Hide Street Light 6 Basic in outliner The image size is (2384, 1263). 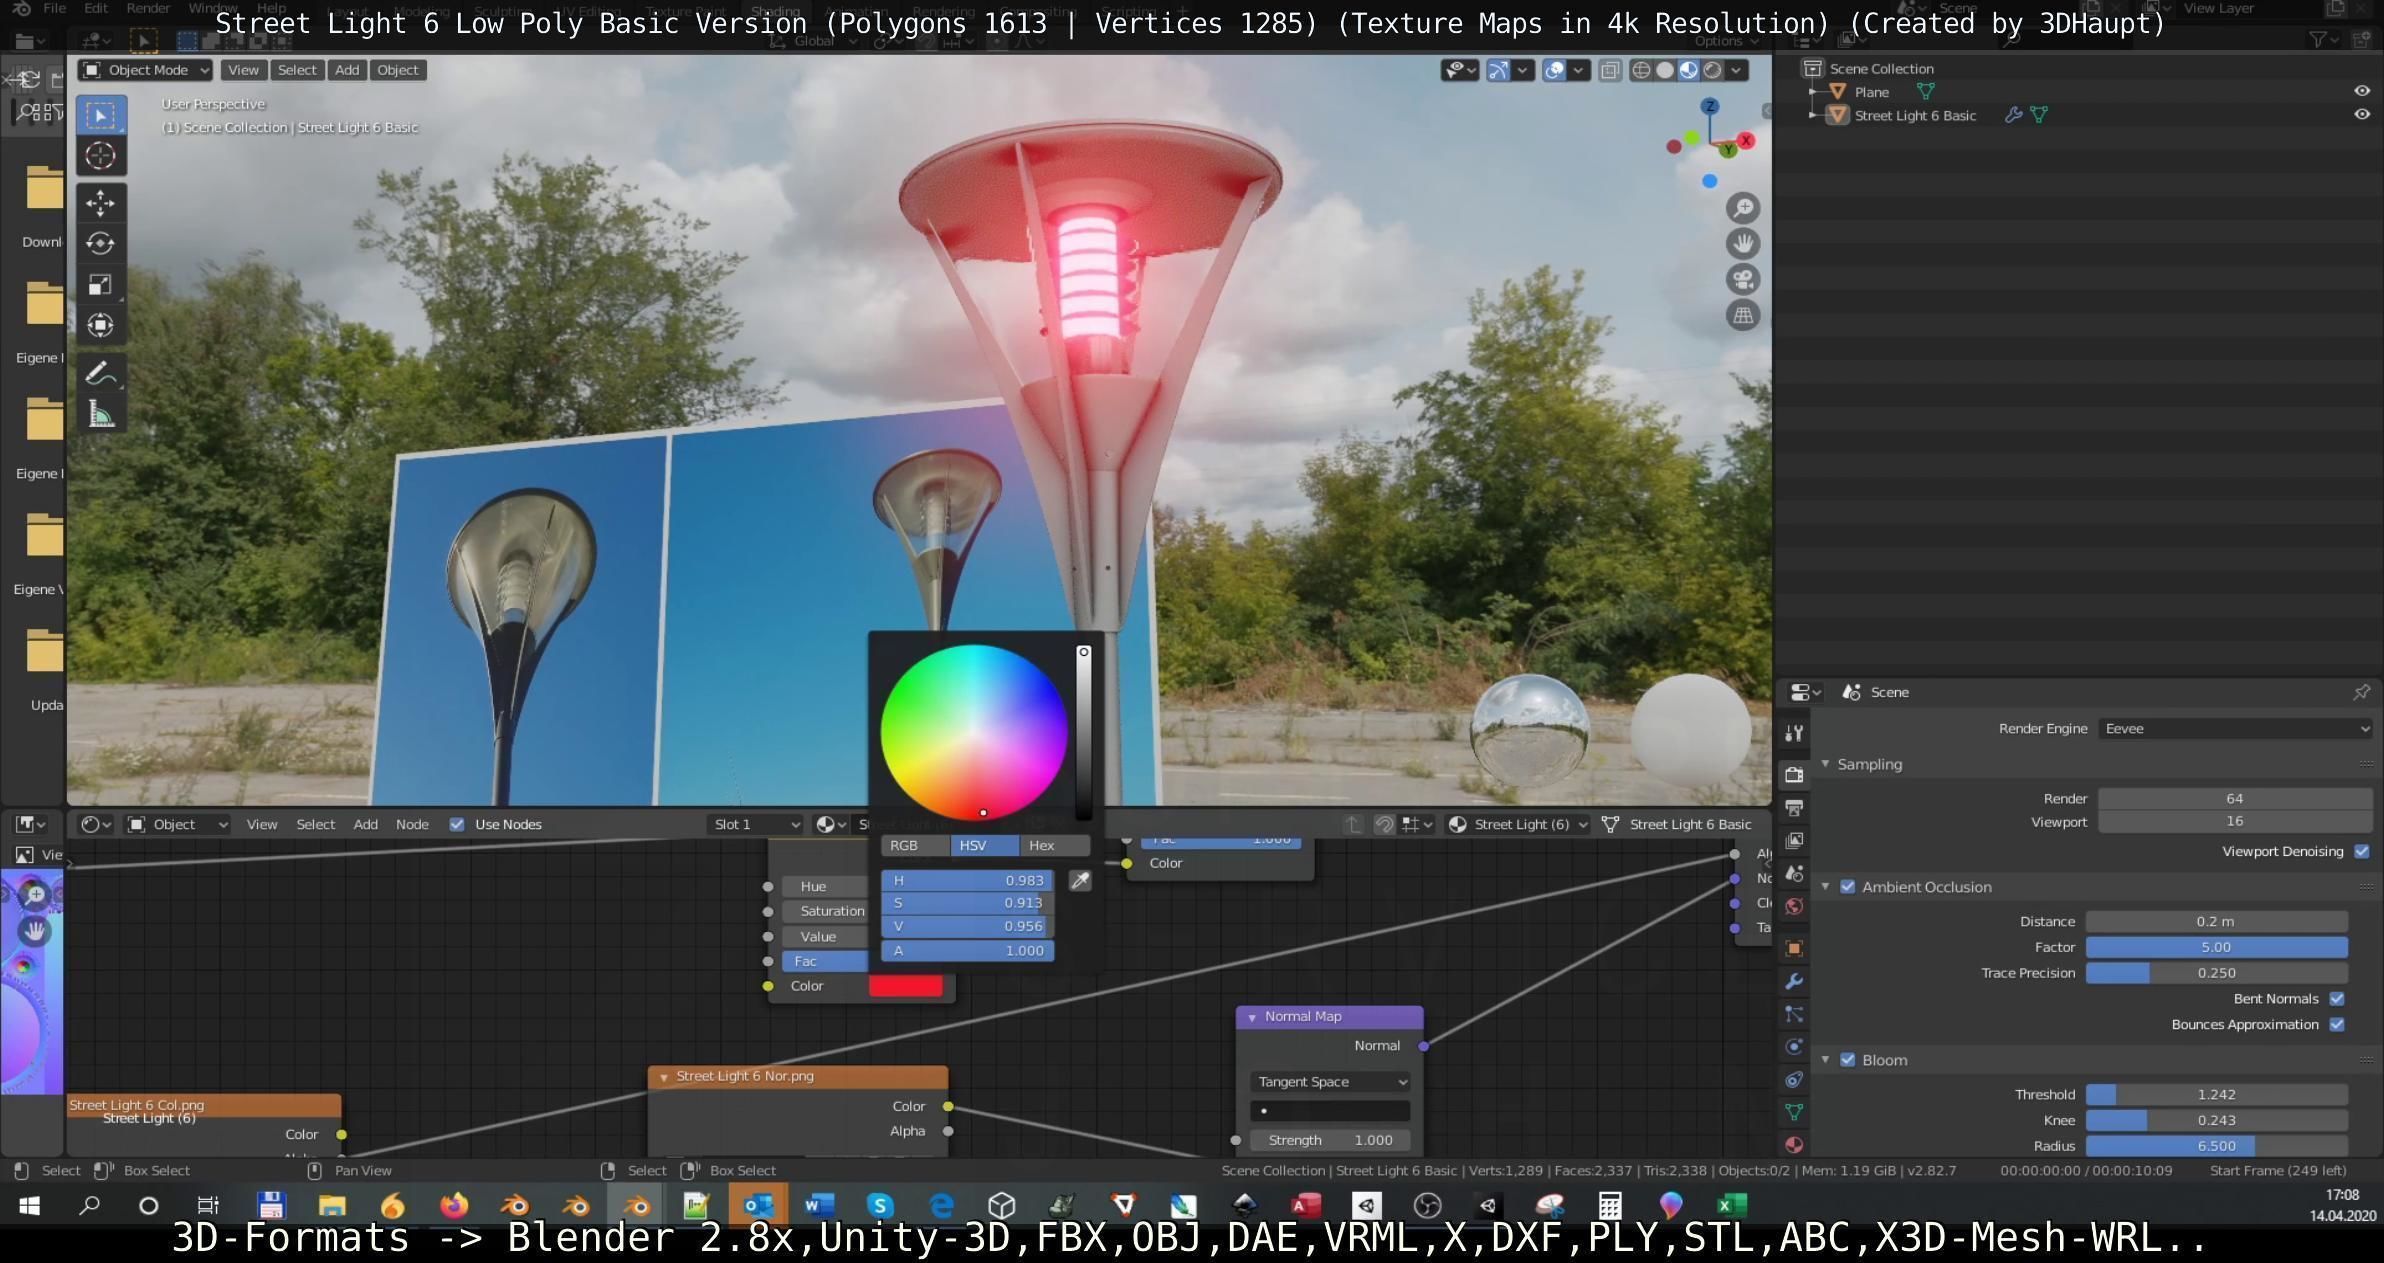coord(2362,114)
